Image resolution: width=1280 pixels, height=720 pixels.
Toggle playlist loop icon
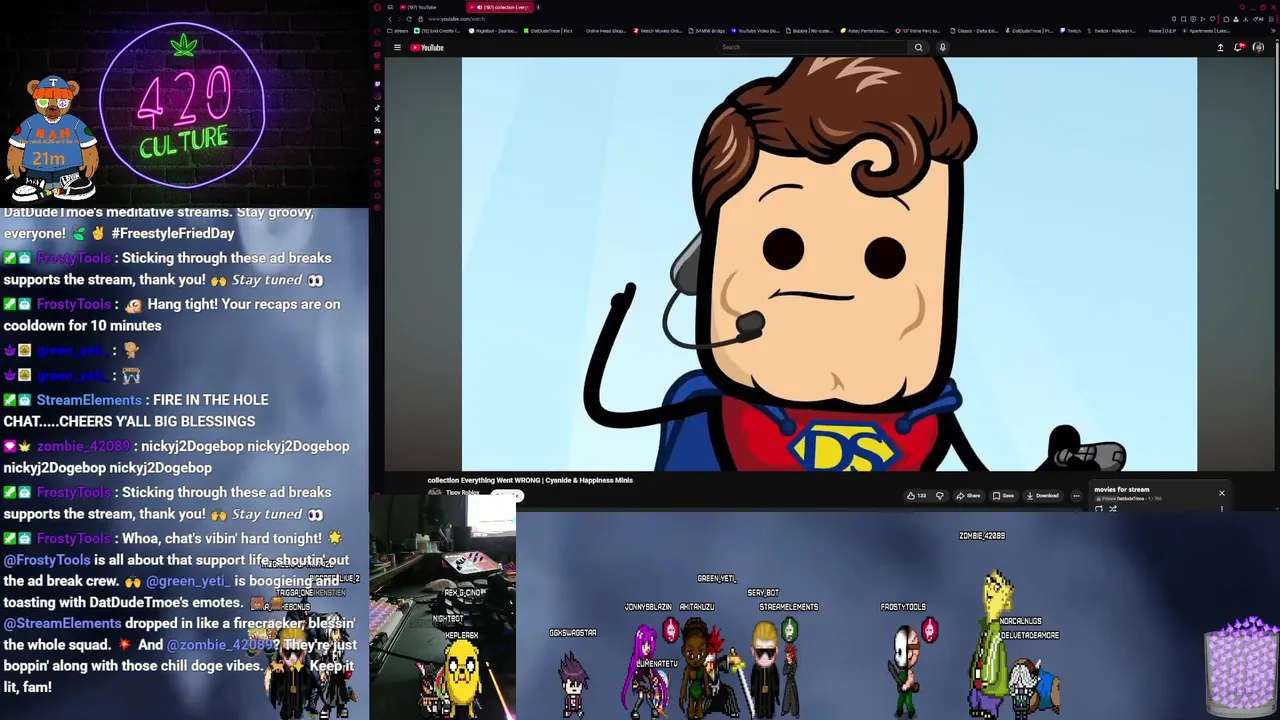[1099, 509]
